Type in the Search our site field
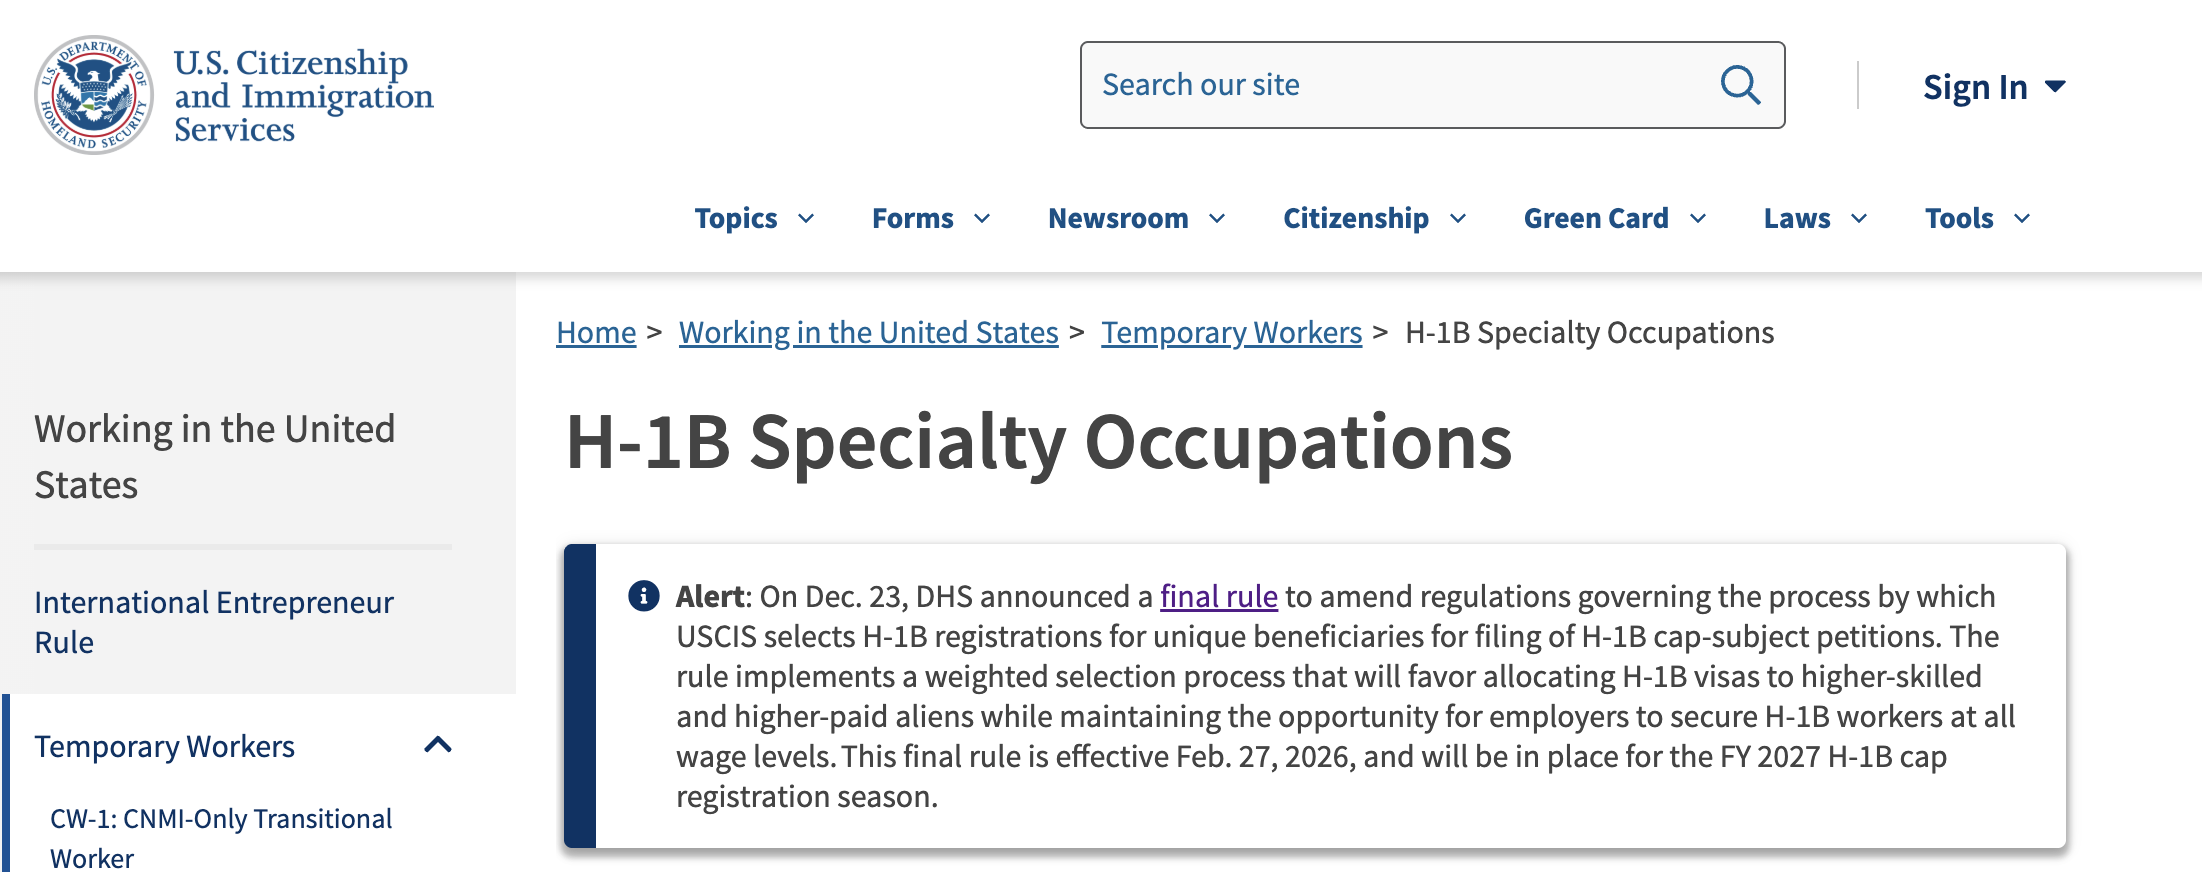 1400,85
